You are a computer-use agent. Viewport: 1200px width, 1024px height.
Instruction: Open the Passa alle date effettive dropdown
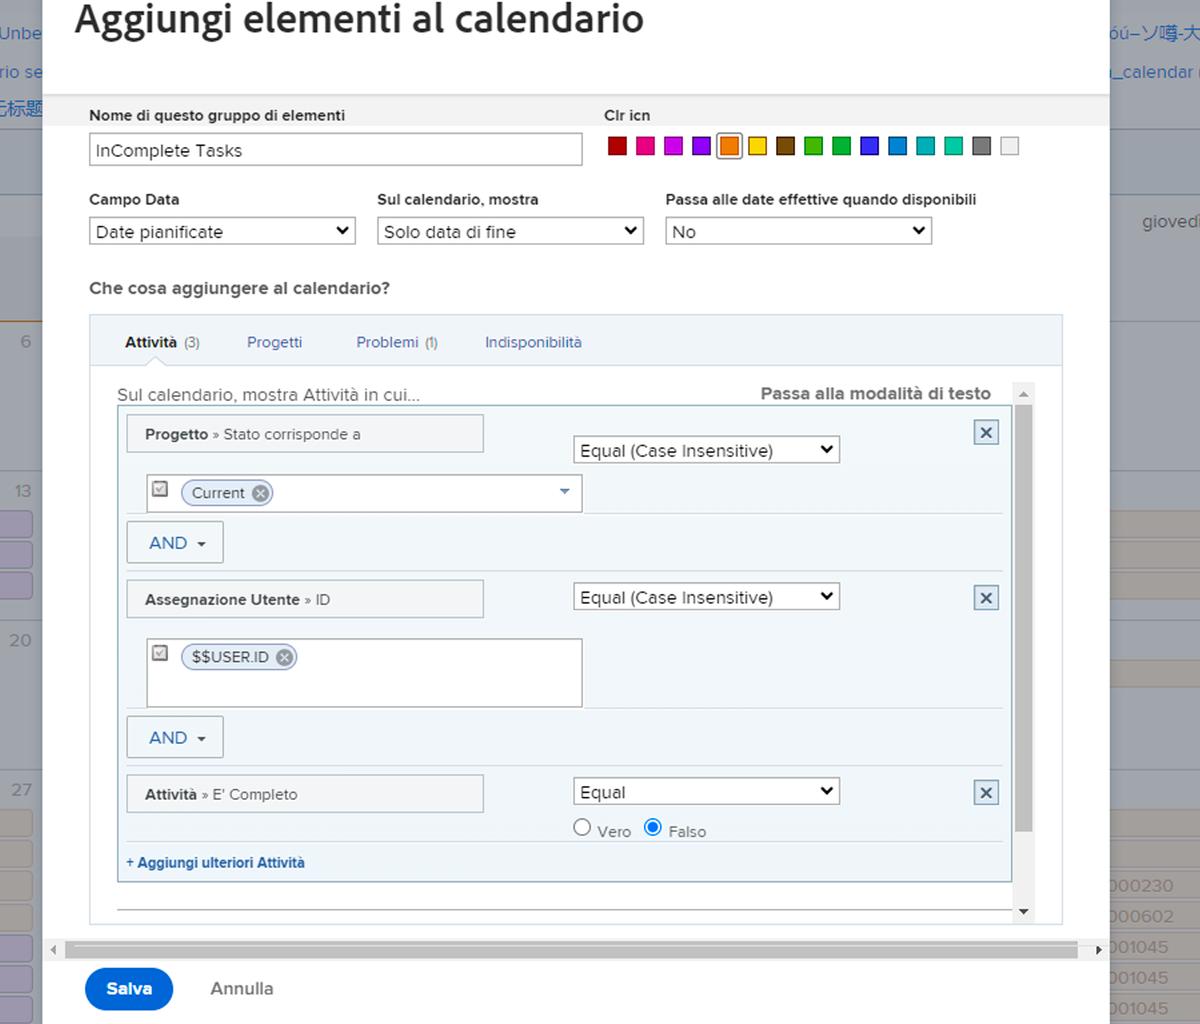(798, 231)
